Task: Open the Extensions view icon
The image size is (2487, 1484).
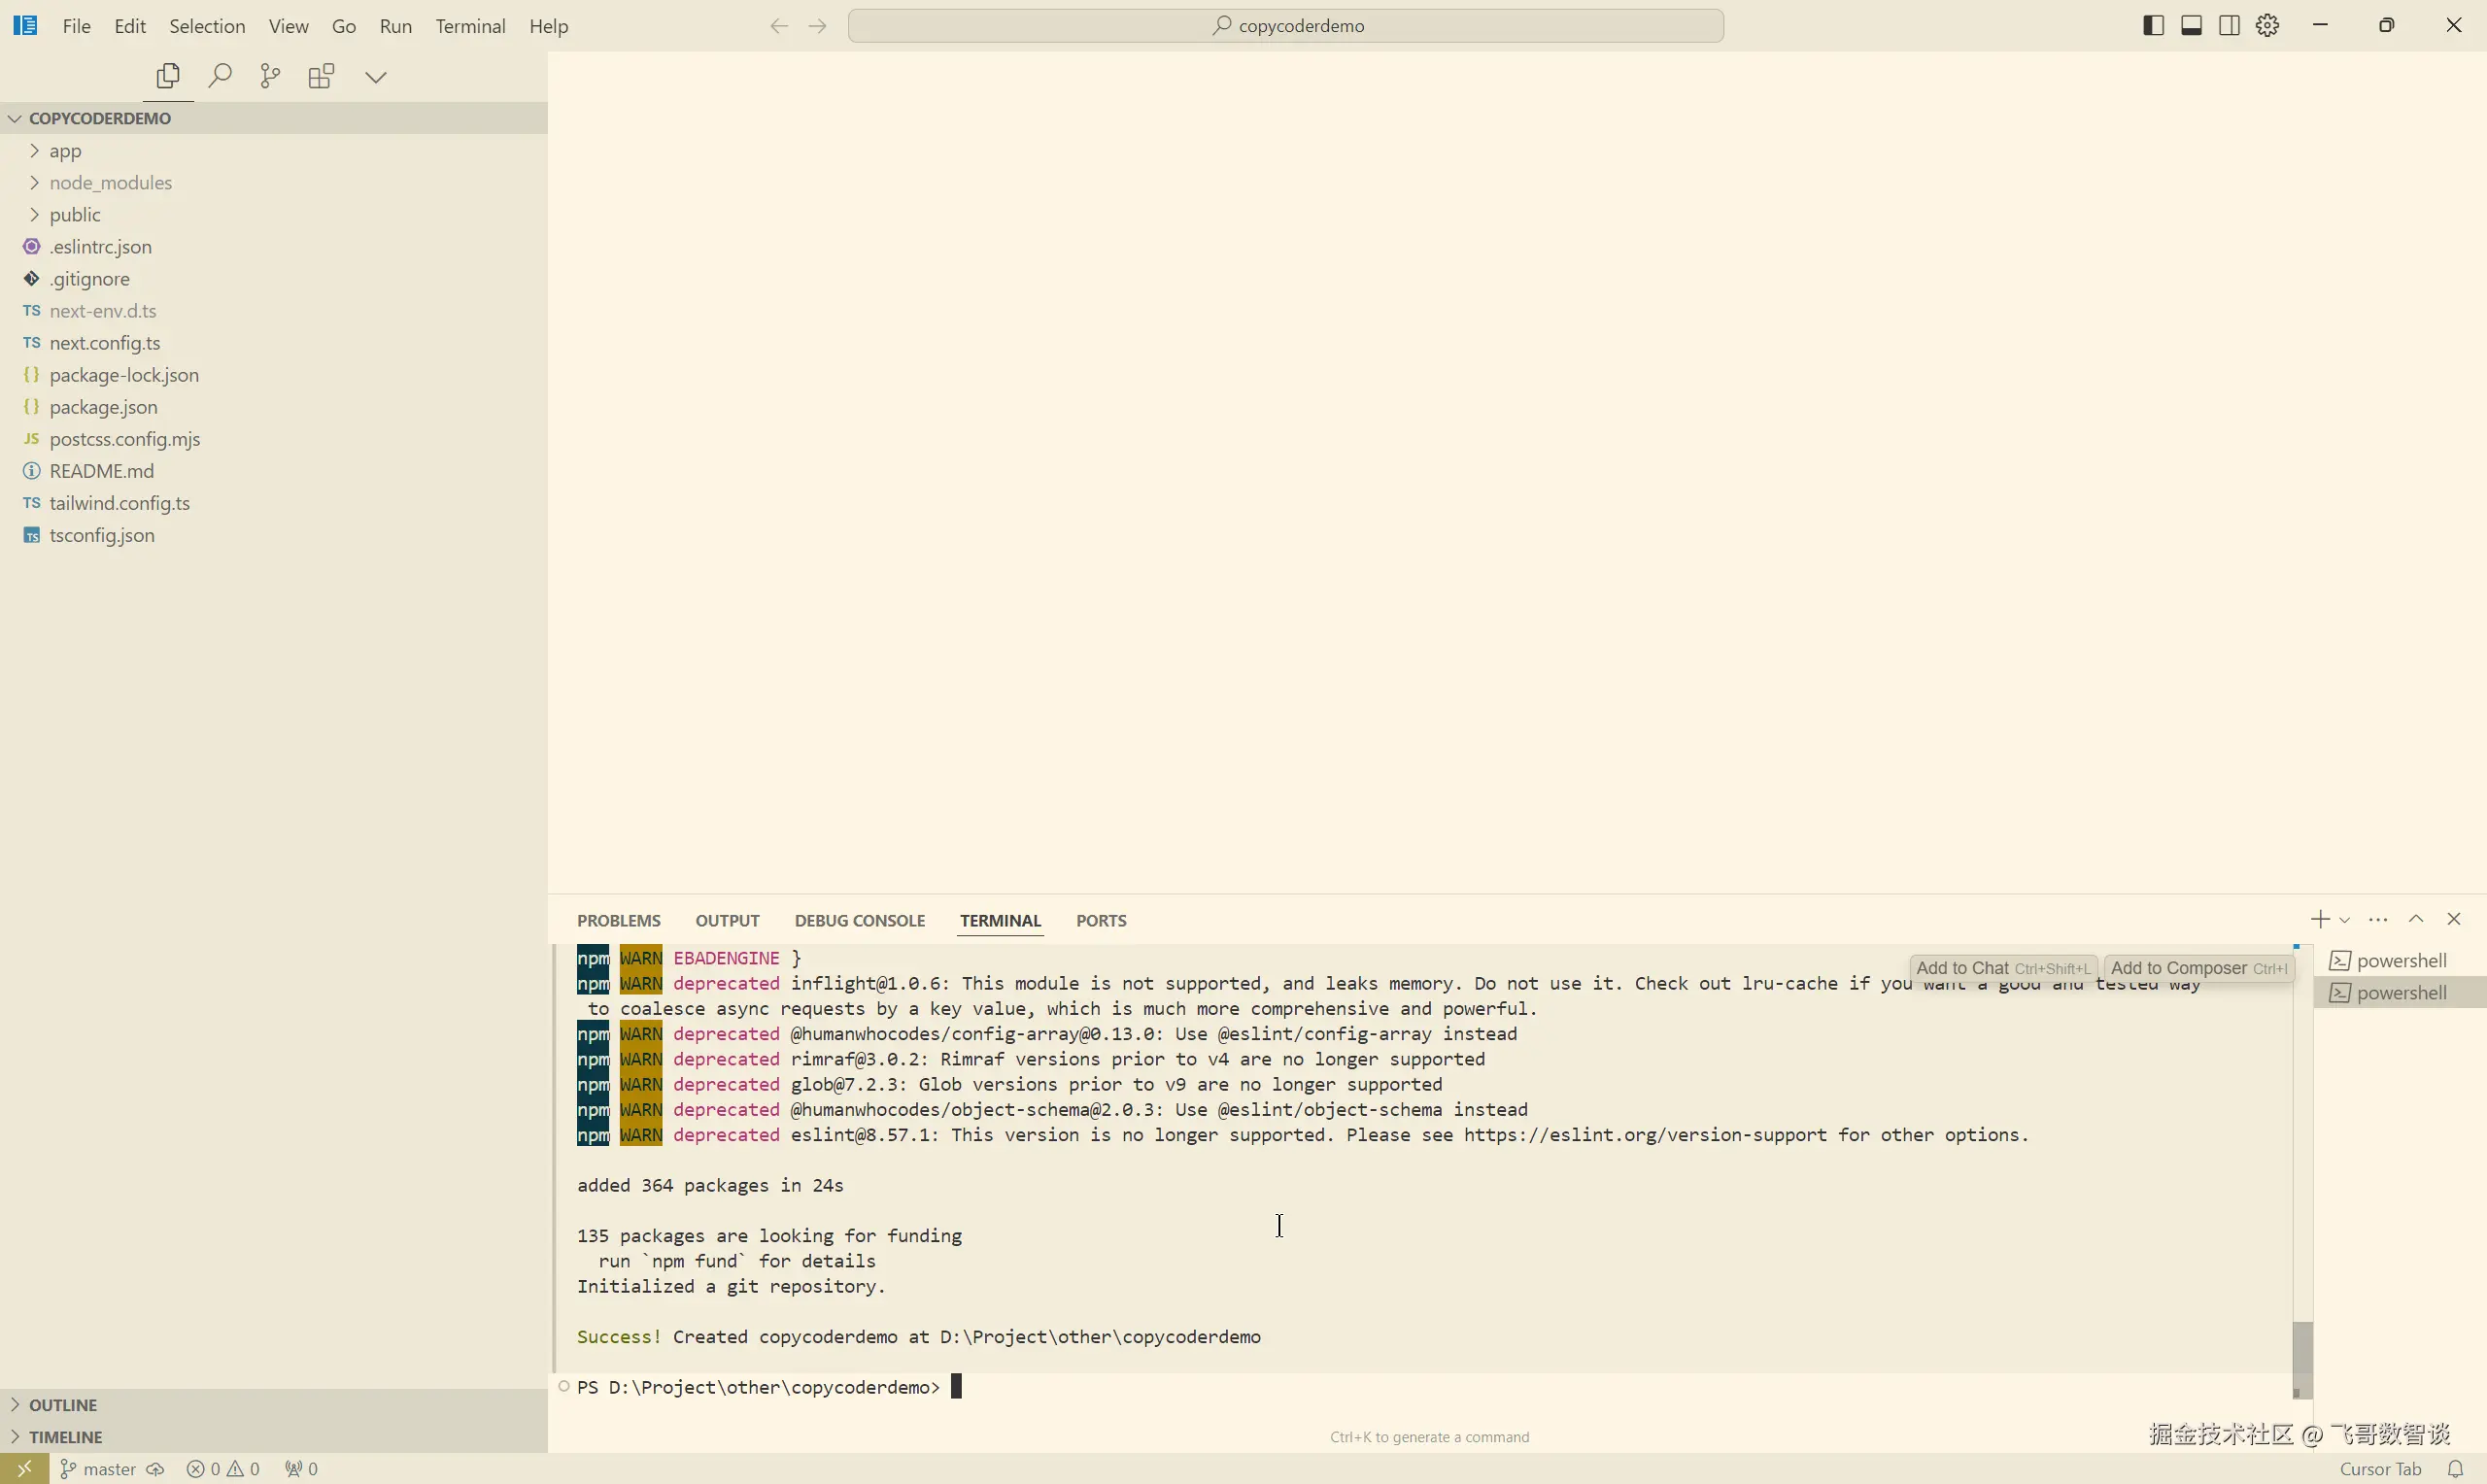Action: coord(321,76)
